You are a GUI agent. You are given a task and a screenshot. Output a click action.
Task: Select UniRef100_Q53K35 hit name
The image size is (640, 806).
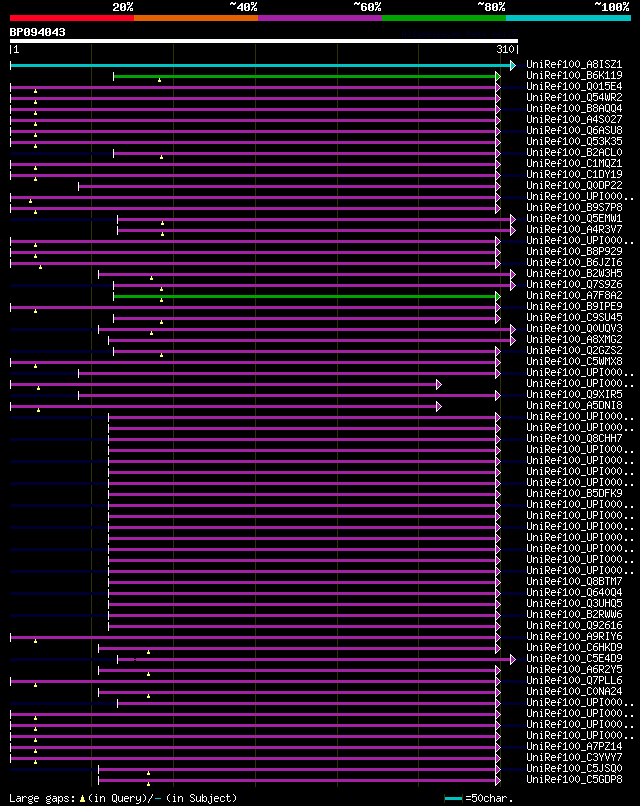[x=574, y=141]
